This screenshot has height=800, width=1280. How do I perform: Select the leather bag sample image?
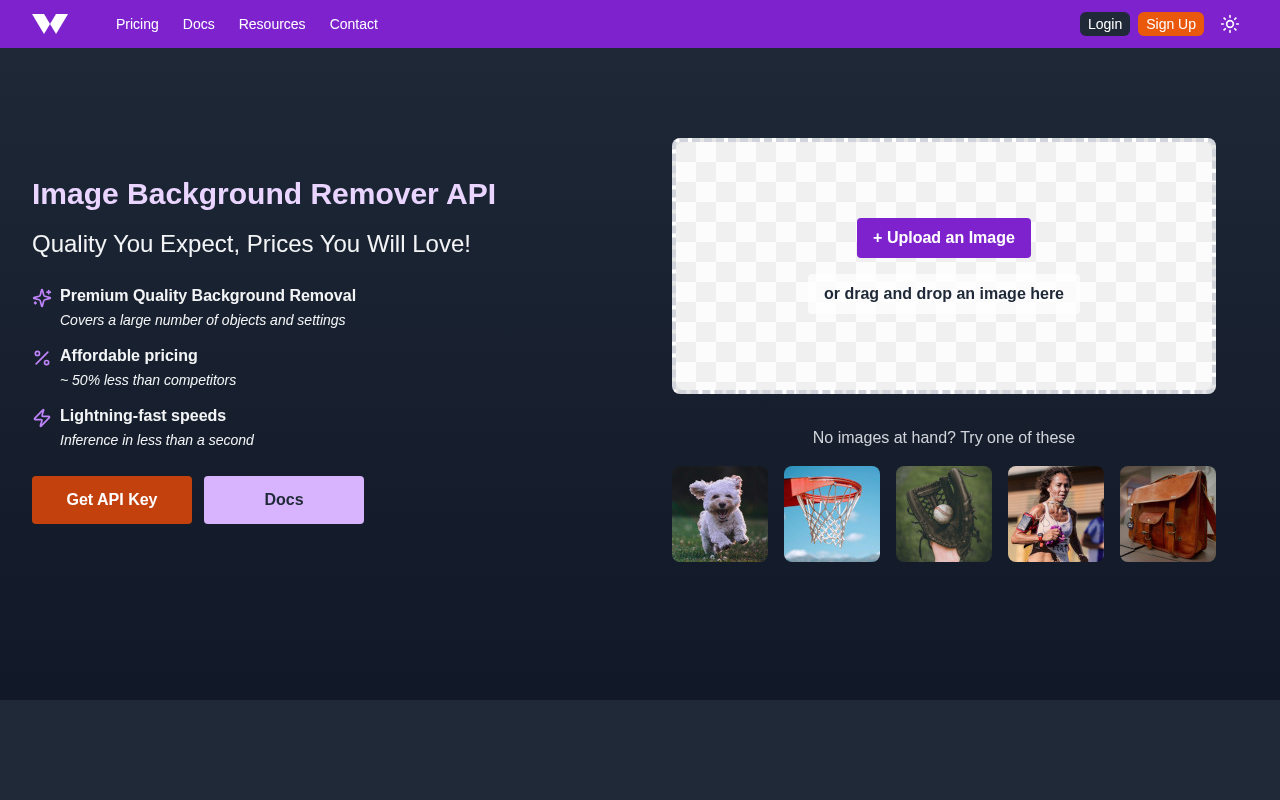coord(1168,514)
